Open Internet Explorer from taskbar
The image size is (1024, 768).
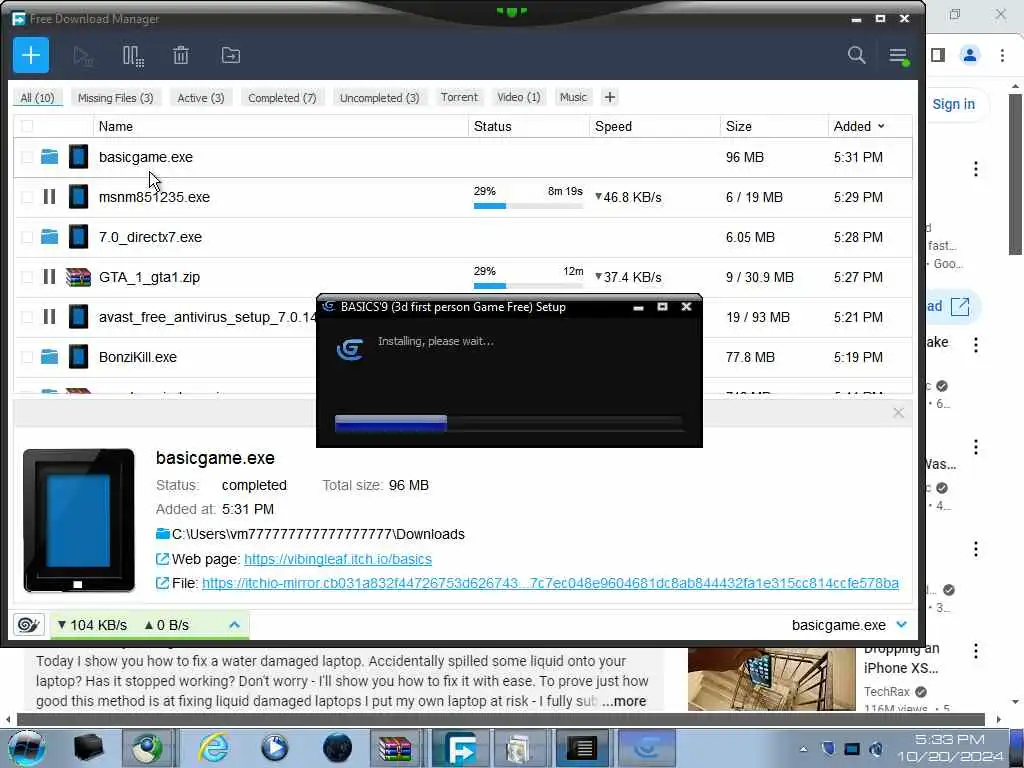pos(214,748)
